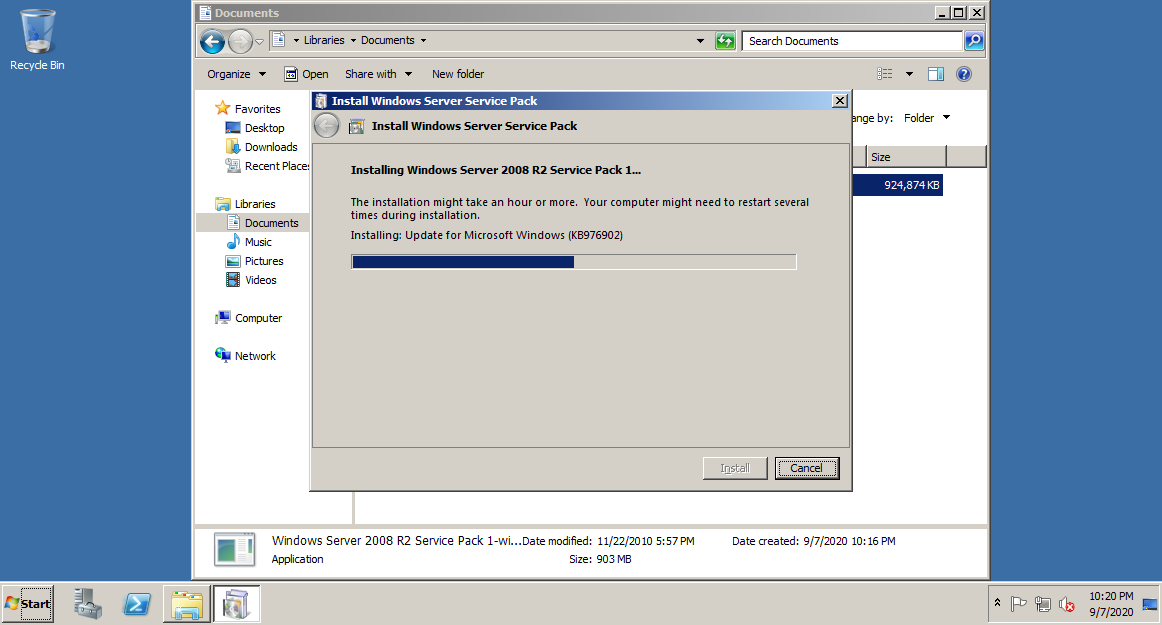Launch Windows PowerShell from taskbar
The height and width of the screenshot is (625, 1162).
(137, 603)
